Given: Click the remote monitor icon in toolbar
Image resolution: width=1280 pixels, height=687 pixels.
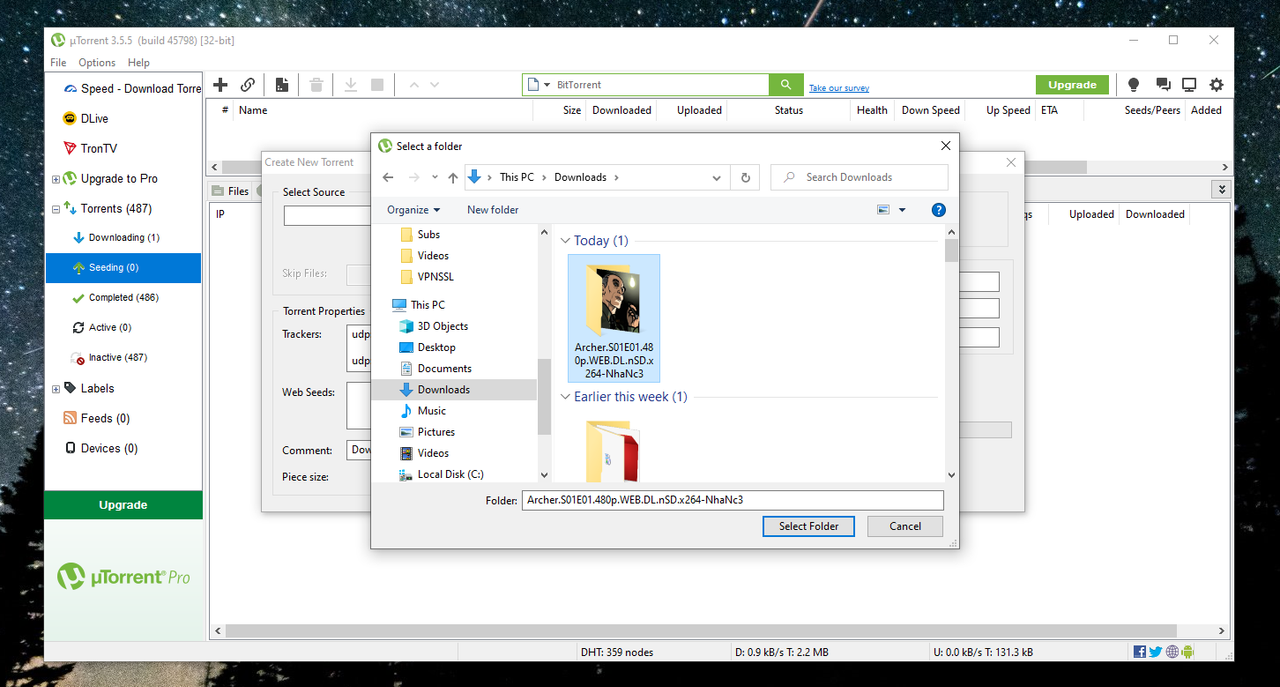Looking at the screenshot, I should tap(1189, 85).
